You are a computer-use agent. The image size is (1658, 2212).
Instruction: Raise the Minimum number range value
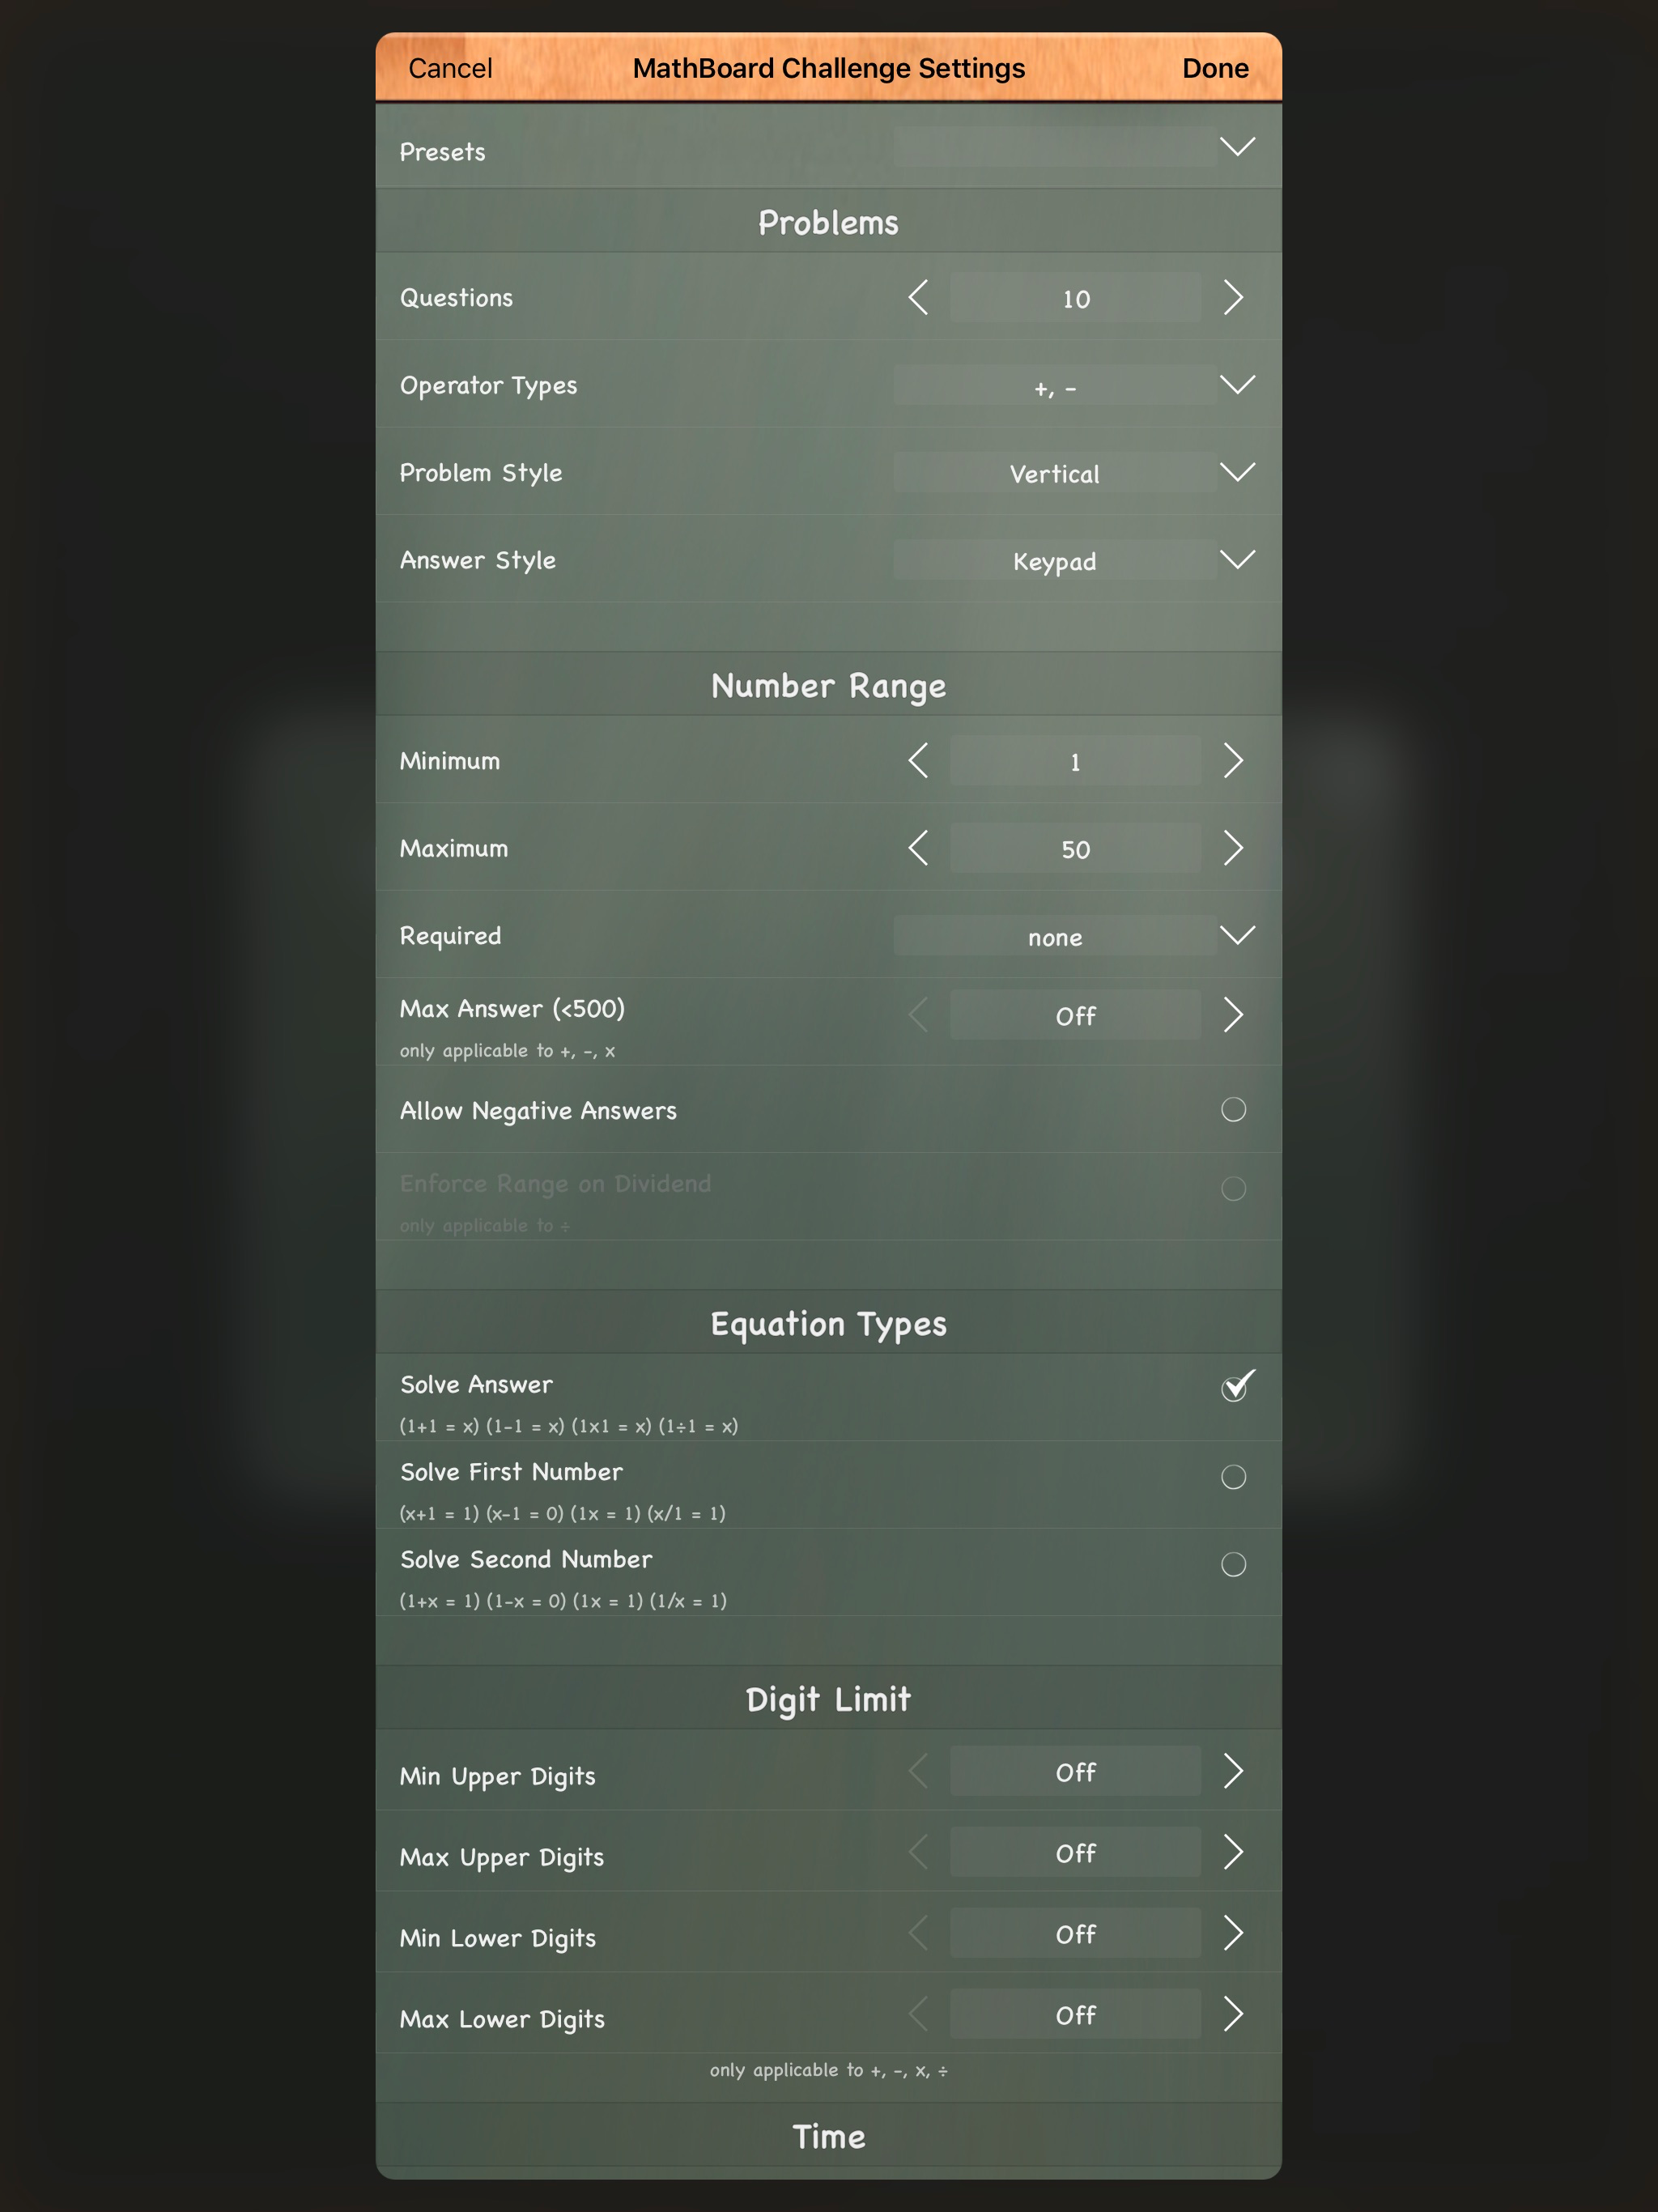[x=1233, y=761]
